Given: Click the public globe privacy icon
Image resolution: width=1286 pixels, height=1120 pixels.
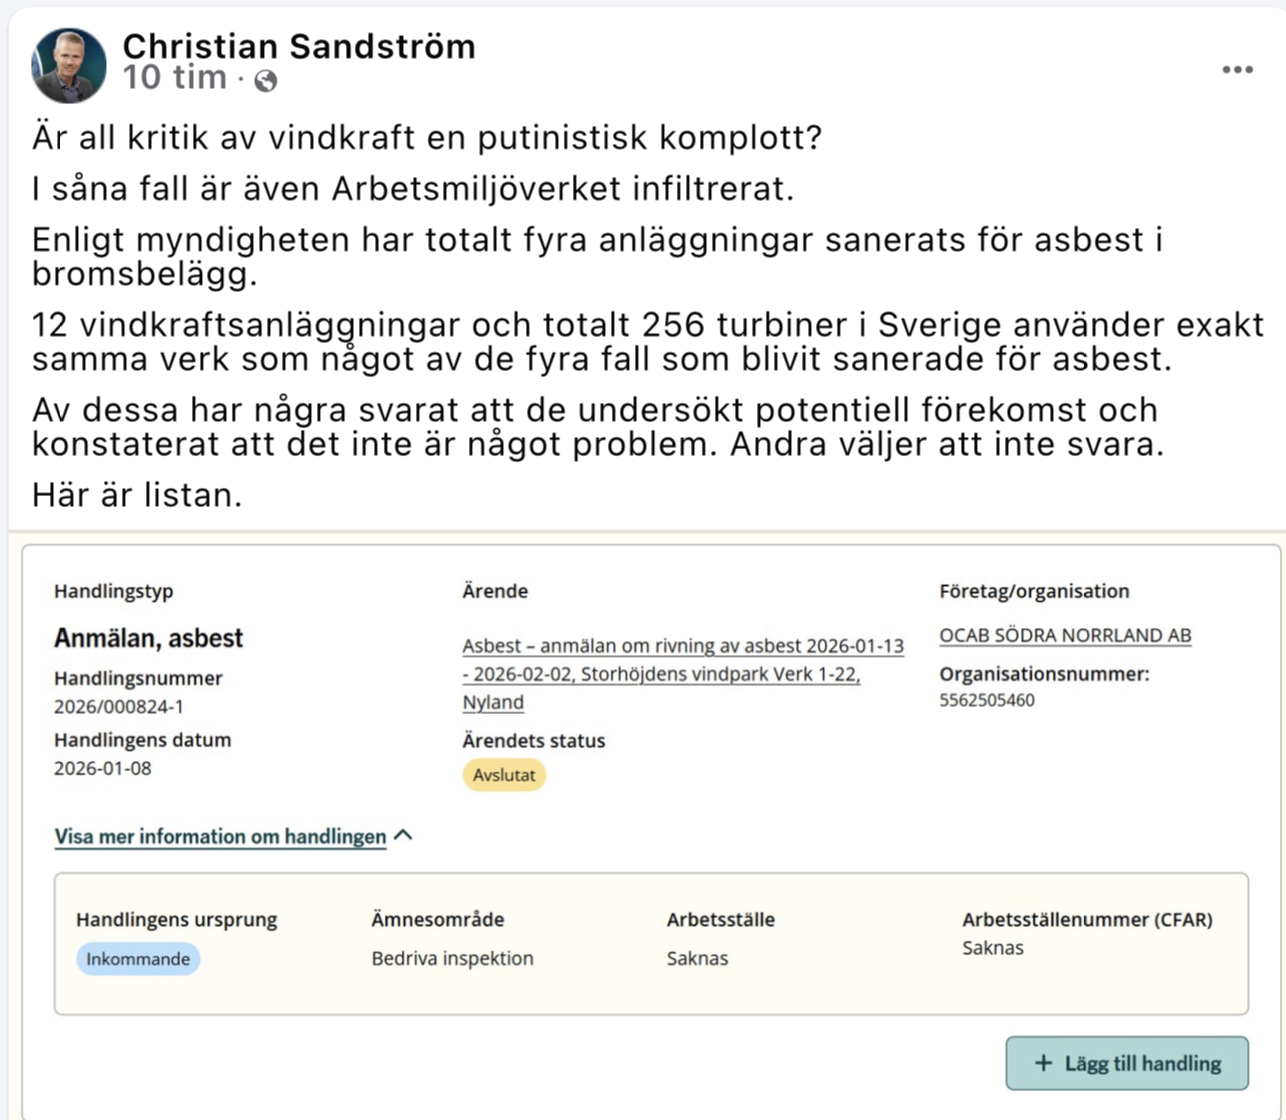Looking at the screenshot, I should tap(266, 82).
